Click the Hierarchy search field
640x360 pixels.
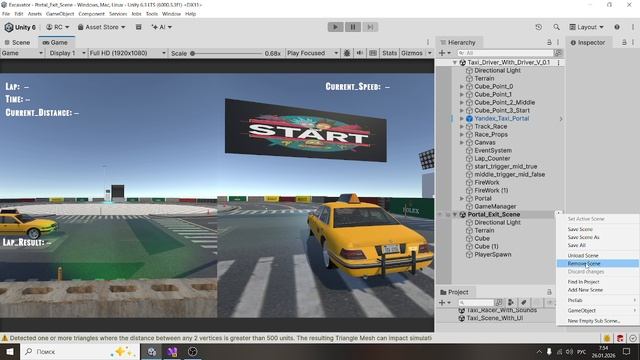coord(505,53)
